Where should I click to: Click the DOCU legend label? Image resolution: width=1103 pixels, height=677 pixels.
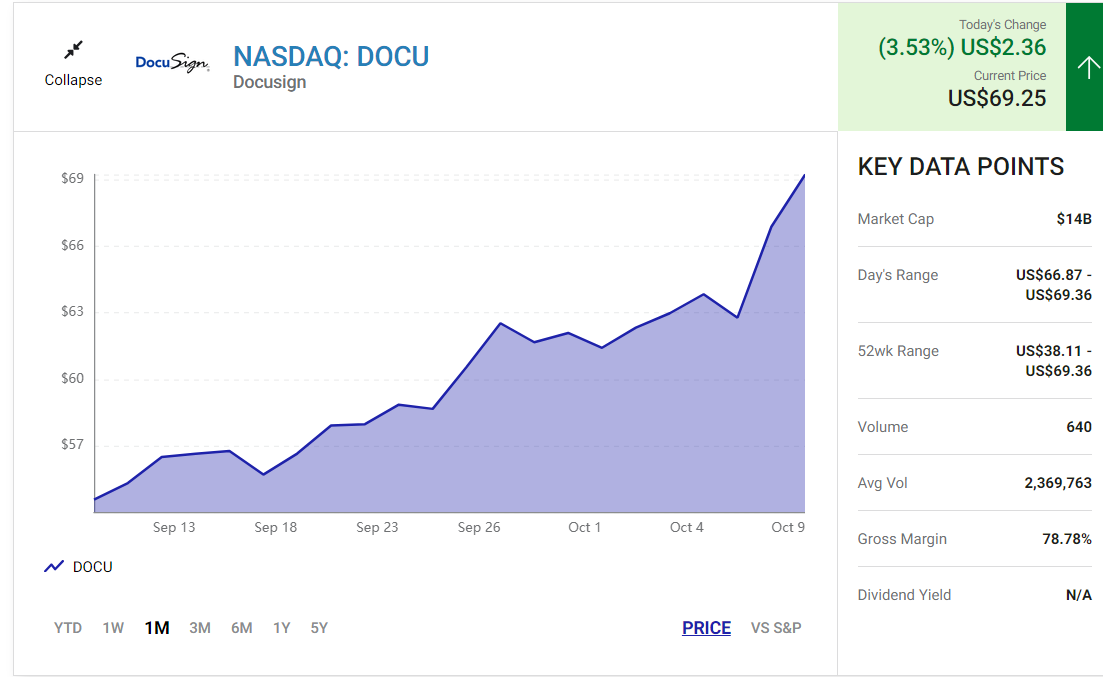pyautogui.click(x=93, y=567)
